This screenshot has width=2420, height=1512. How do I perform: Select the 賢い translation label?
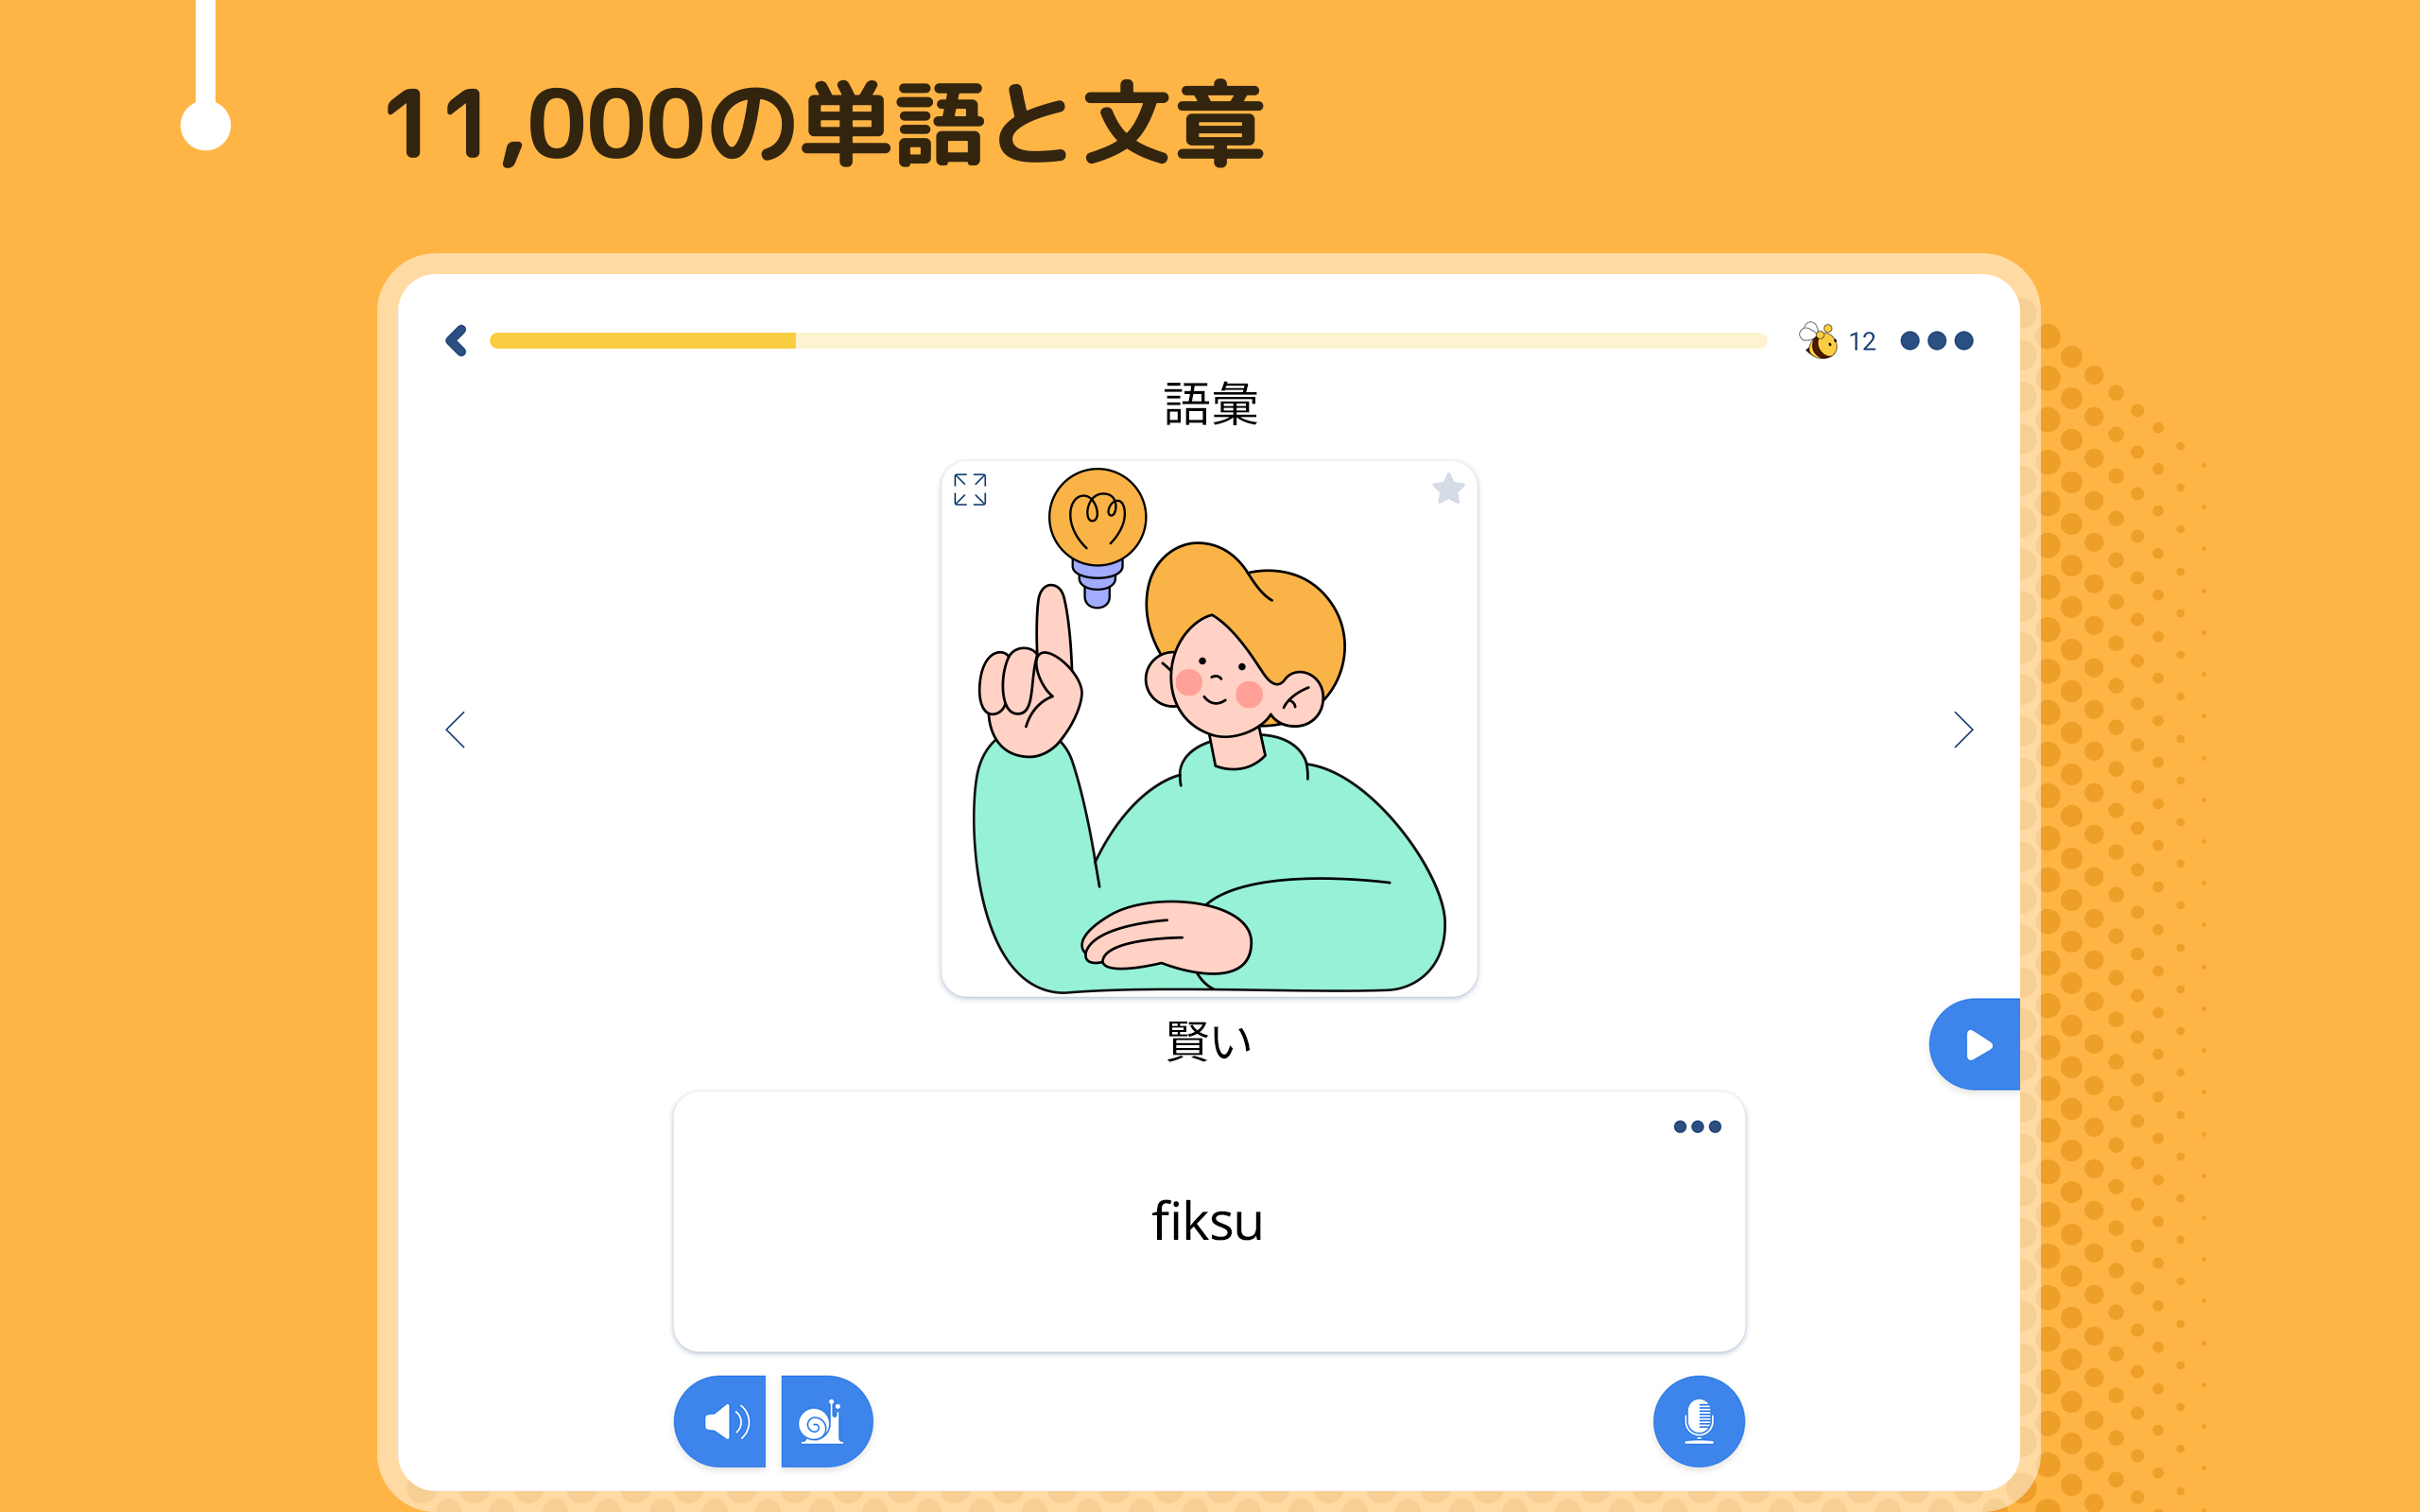1209,1040
